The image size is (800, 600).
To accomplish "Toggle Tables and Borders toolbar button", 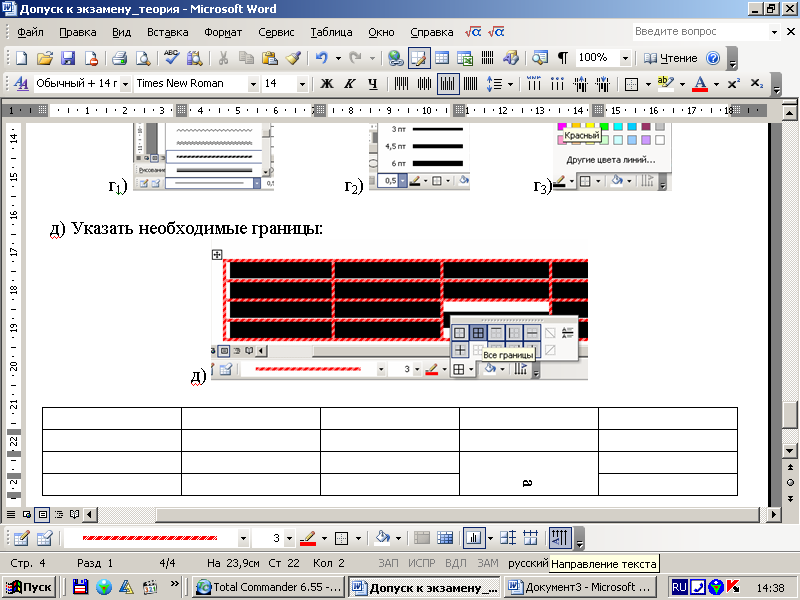I will [x=418, y=58].
